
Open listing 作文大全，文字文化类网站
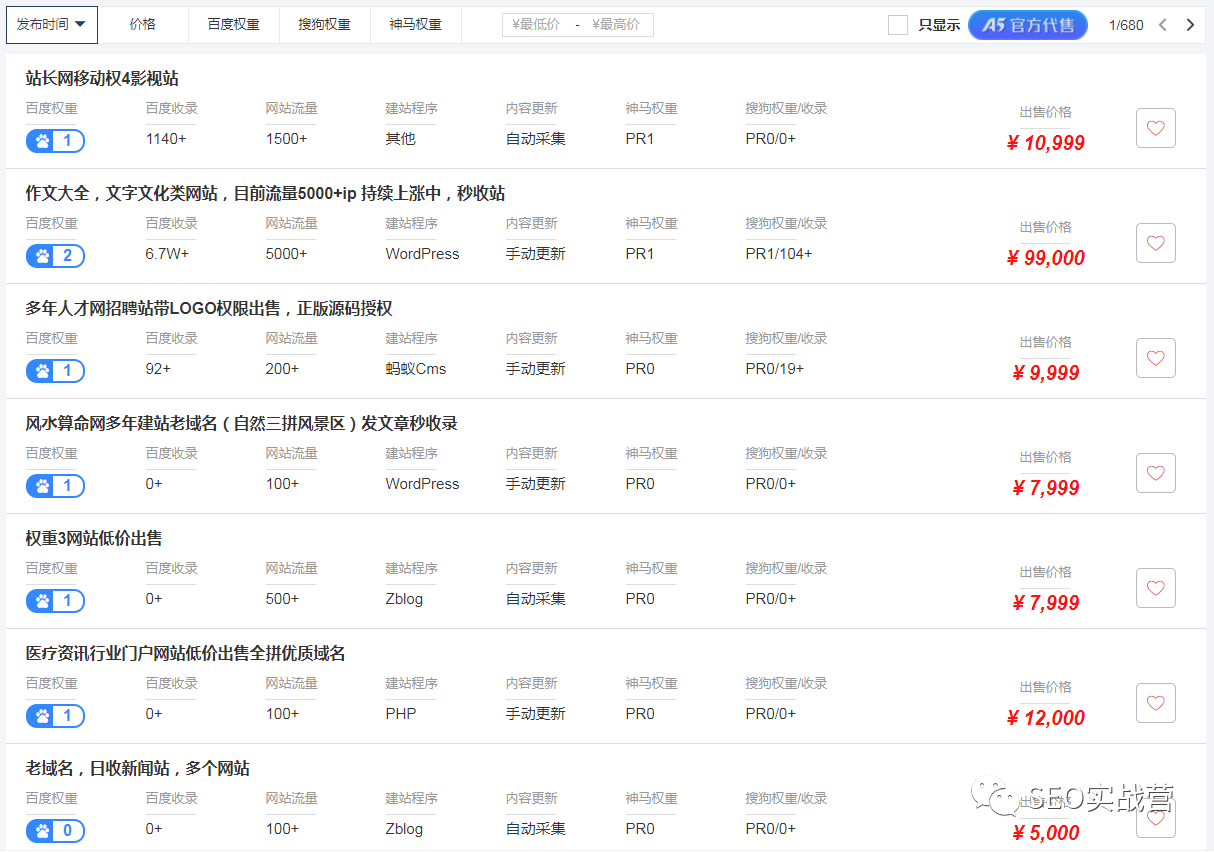265,194
